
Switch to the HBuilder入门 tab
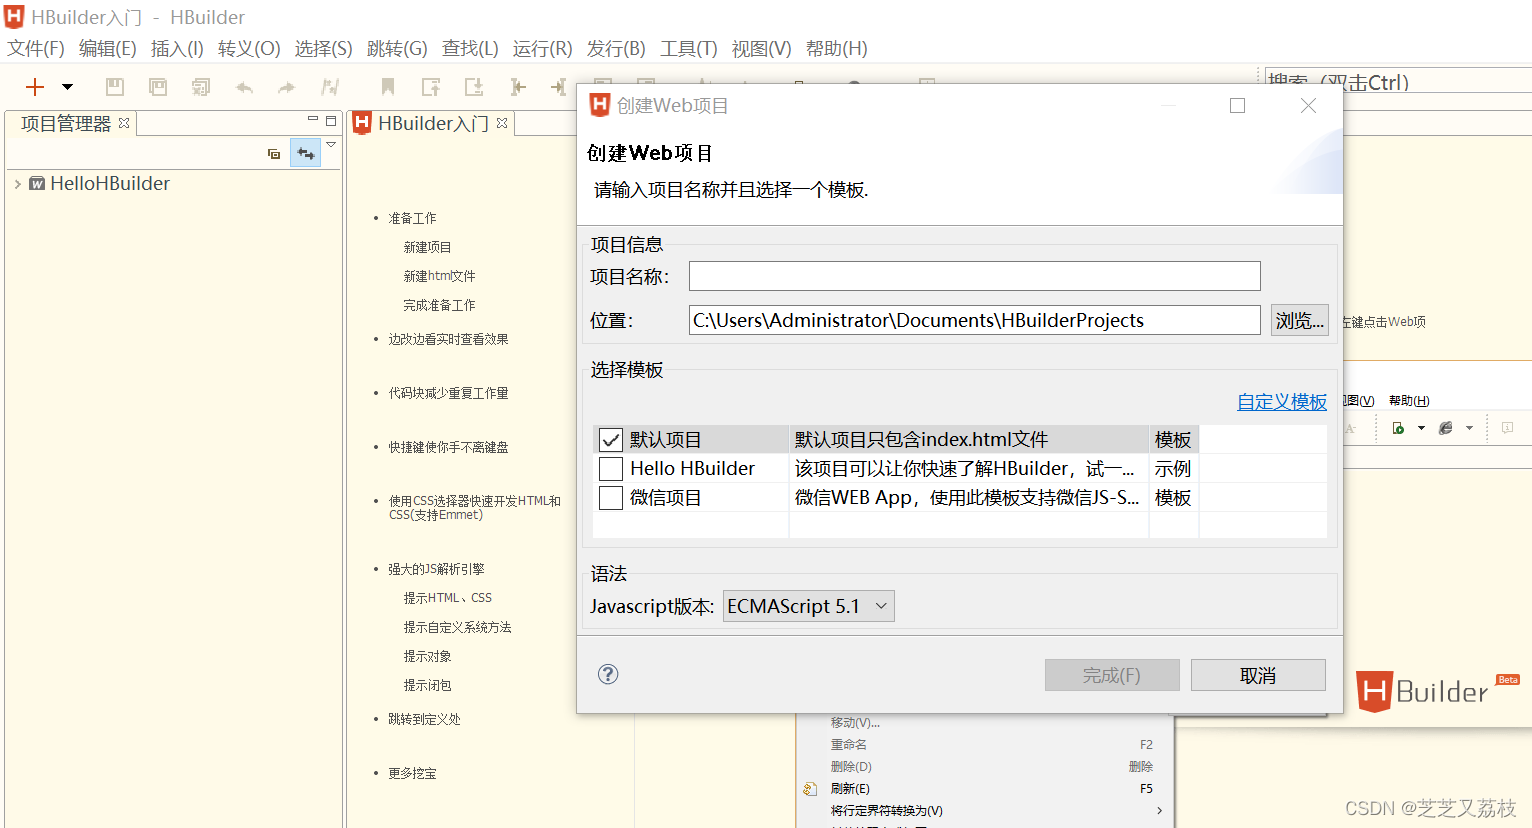(x=433, y=123)
